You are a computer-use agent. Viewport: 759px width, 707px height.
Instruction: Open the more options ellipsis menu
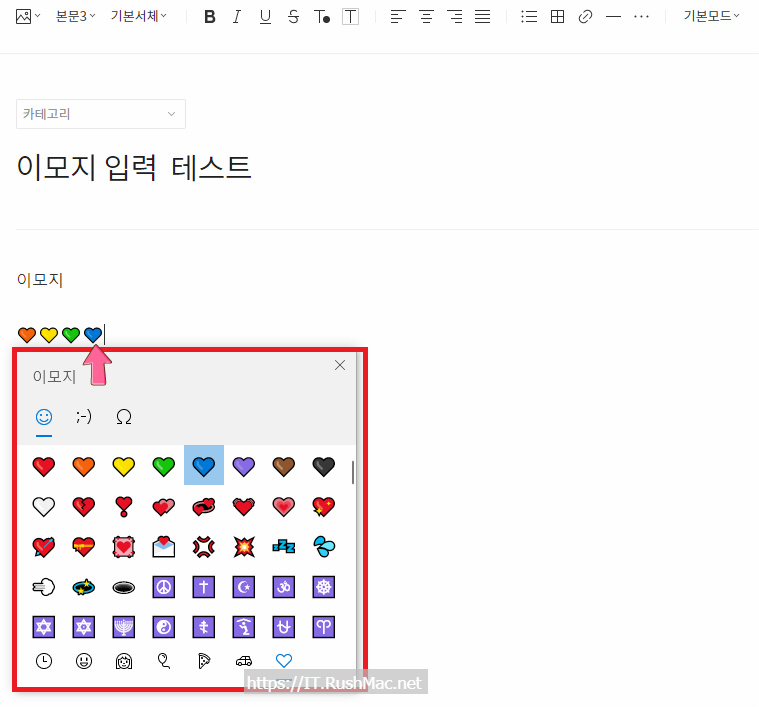coord(641,17)
